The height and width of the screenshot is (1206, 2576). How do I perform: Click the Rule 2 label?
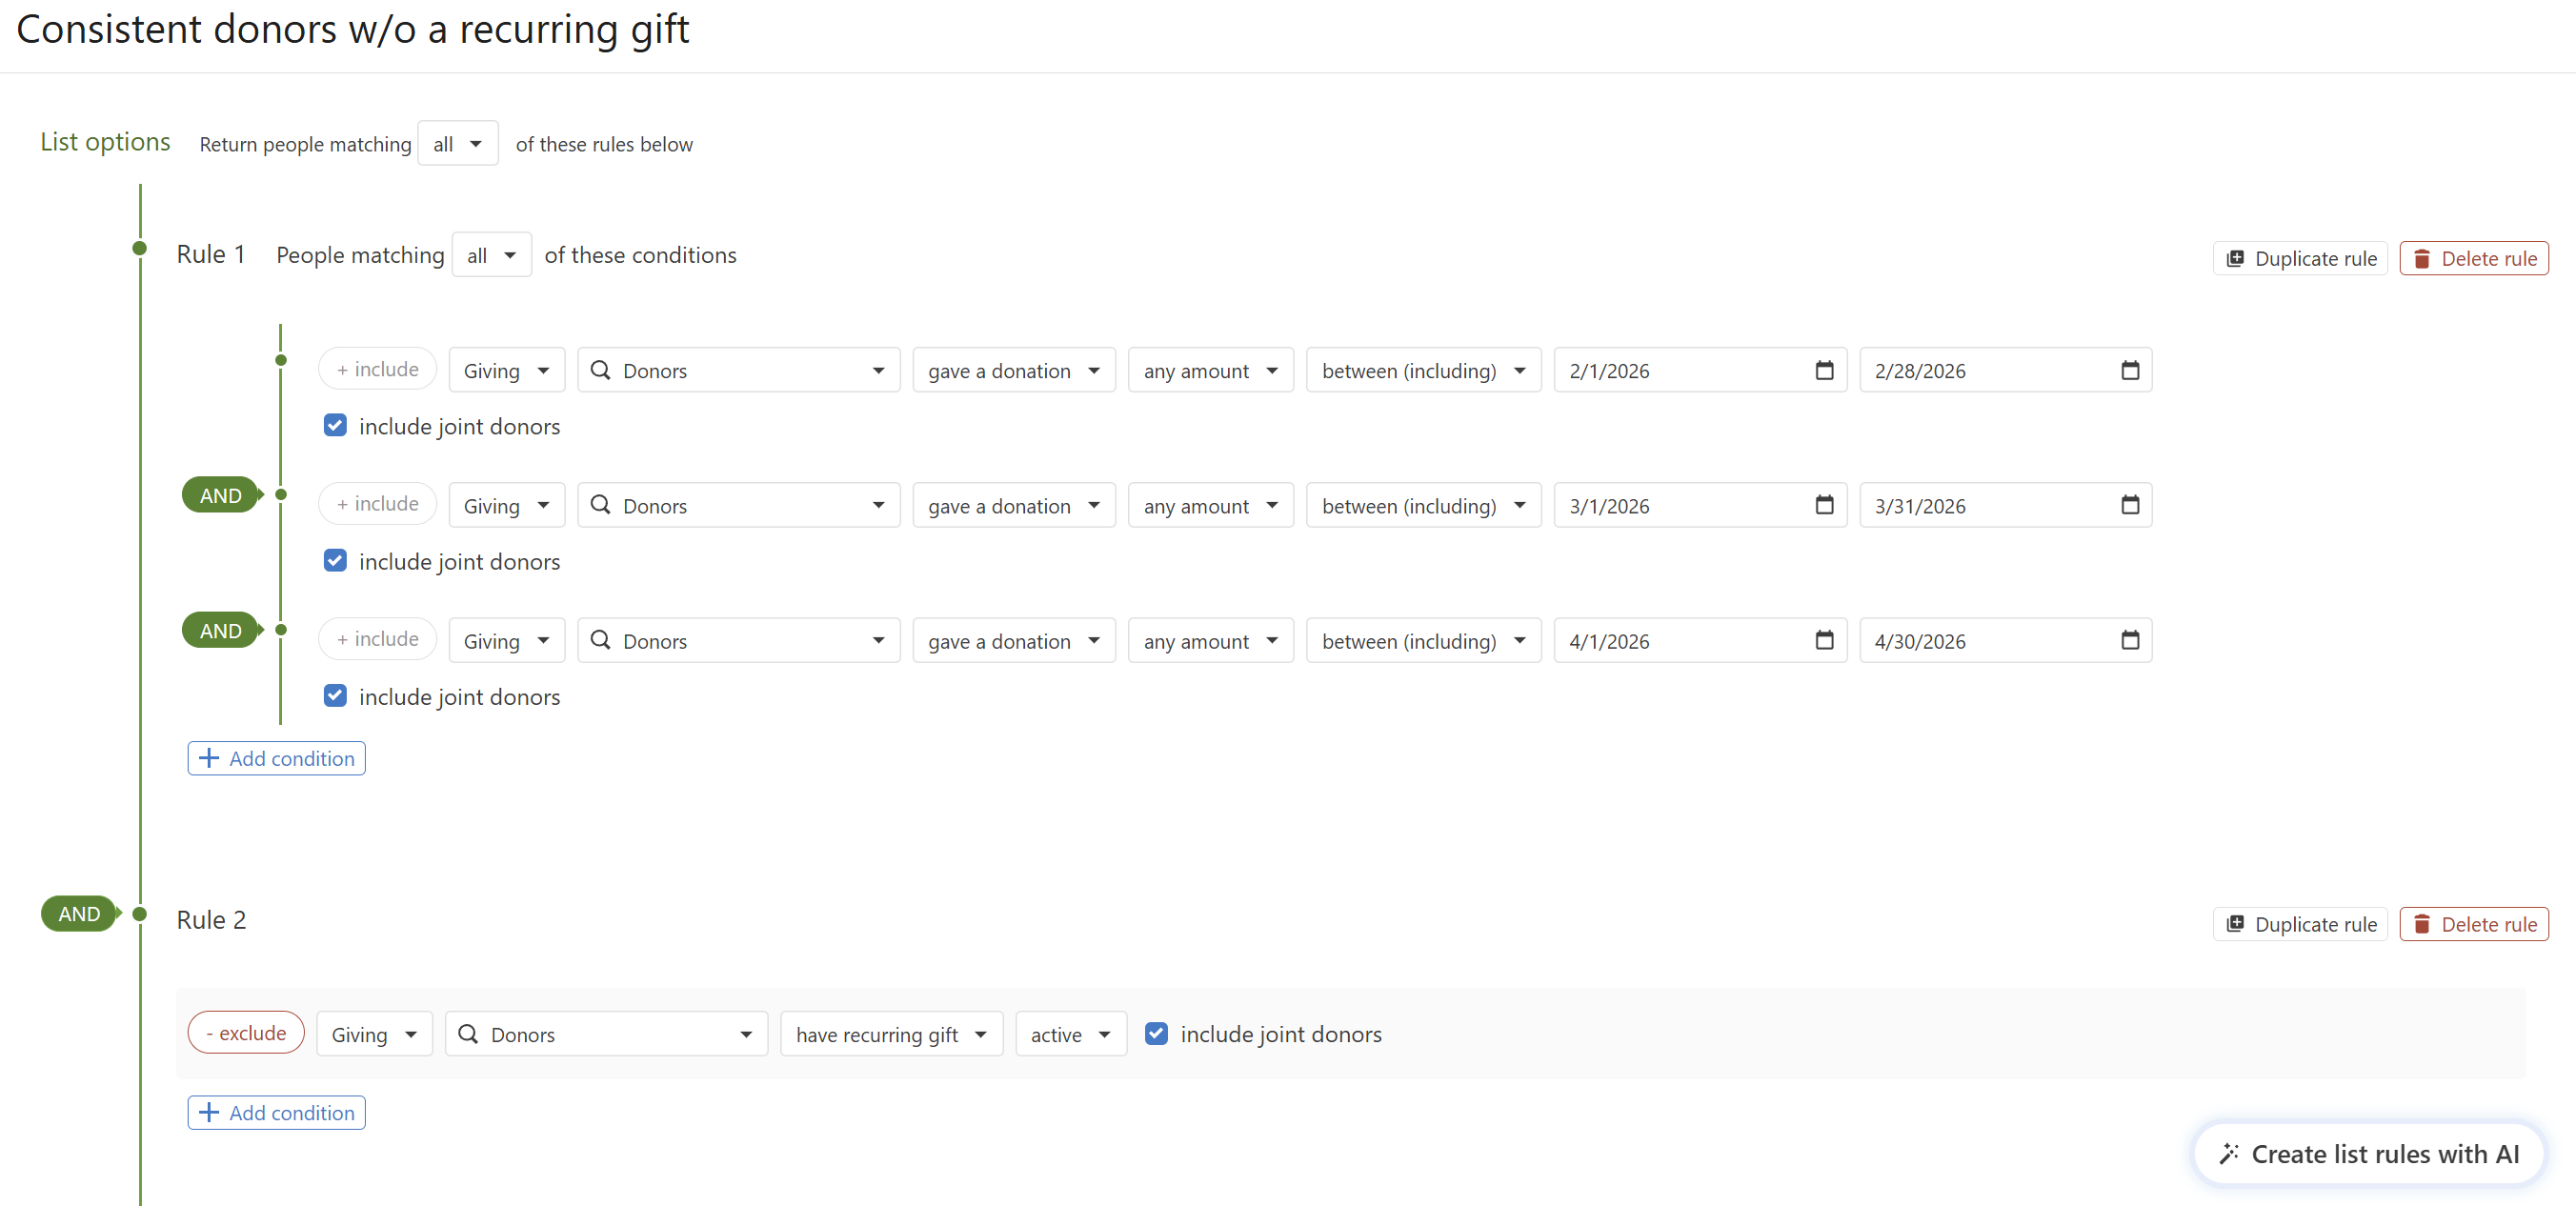[x=211, y=920]
